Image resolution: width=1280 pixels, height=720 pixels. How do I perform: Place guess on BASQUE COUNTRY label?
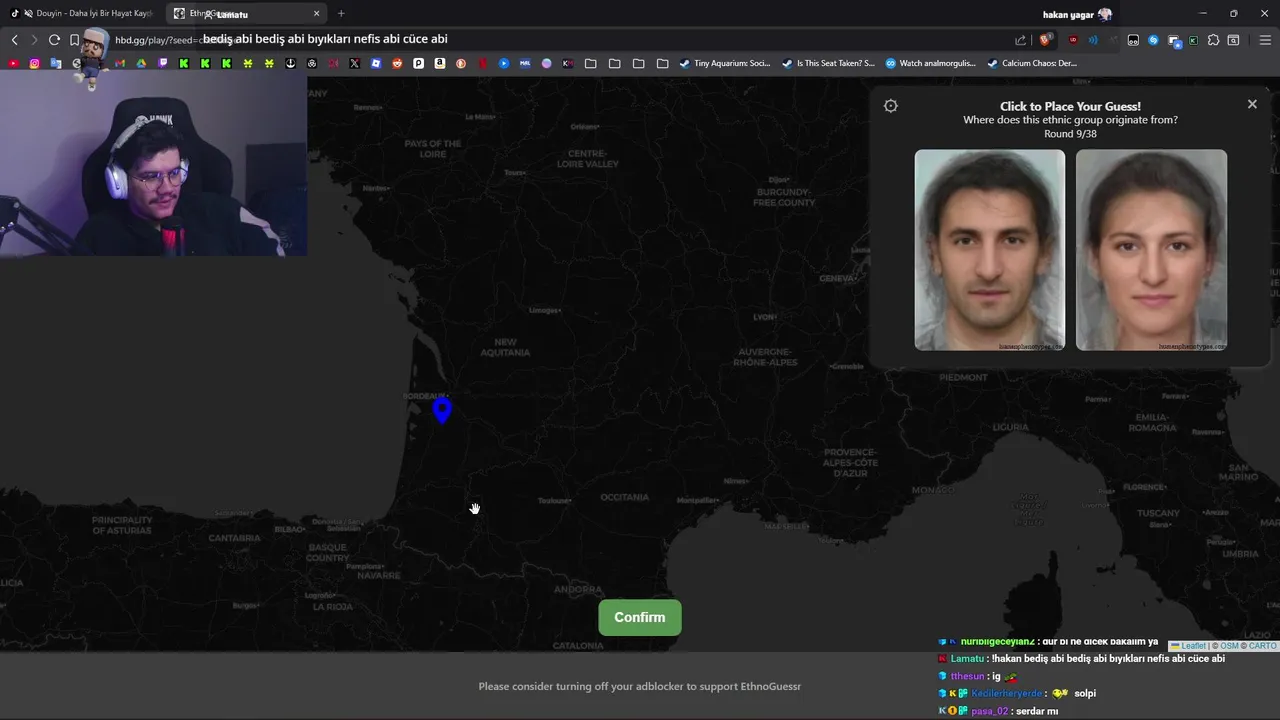pos(327,552)
